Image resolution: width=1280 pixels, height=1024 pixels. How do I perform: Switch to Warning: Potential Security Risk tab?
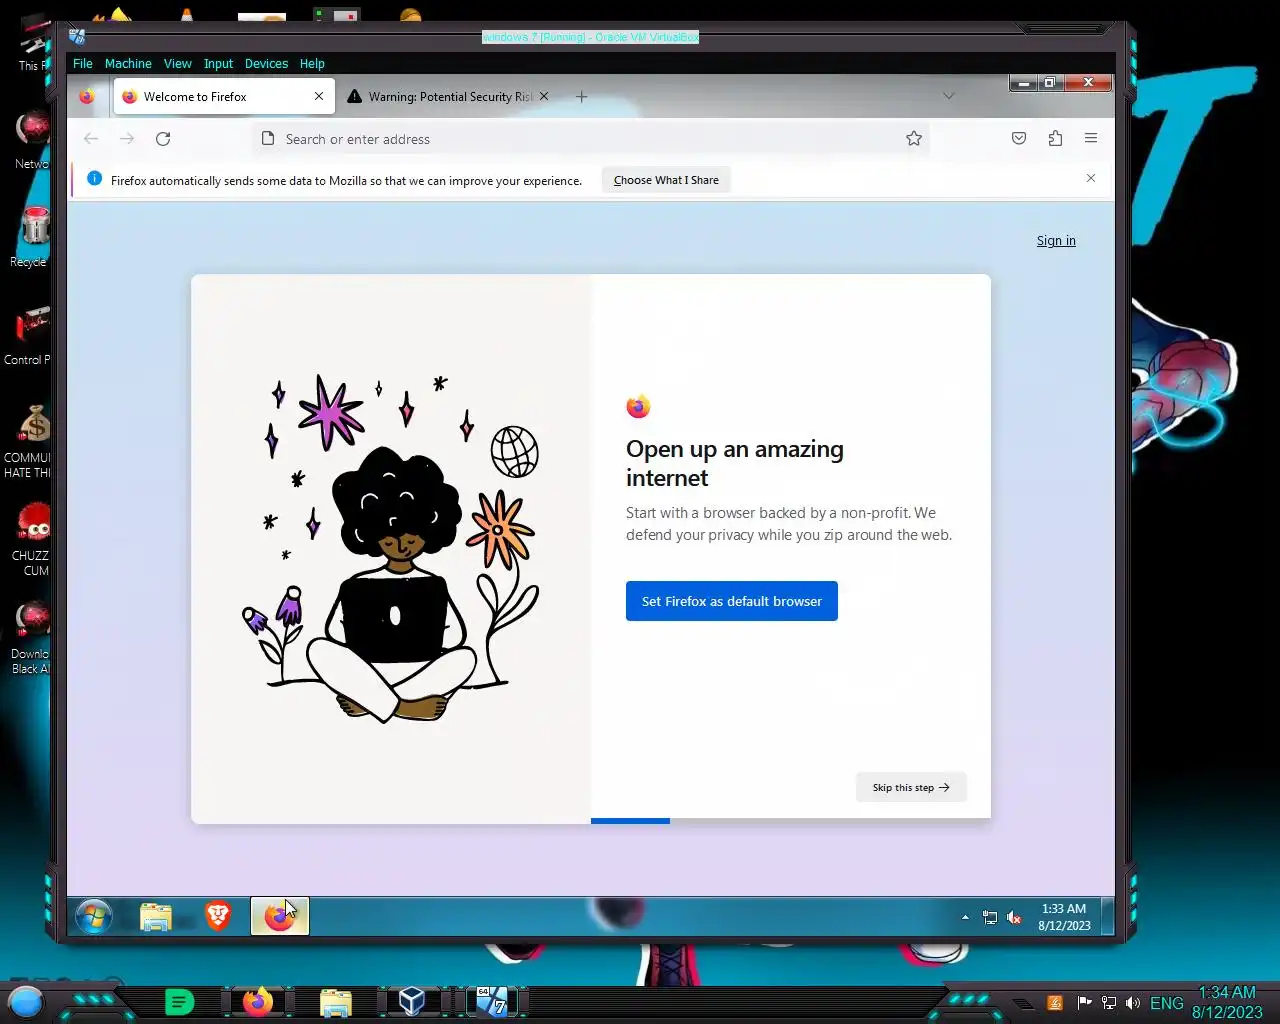click(x=450, y=97)
